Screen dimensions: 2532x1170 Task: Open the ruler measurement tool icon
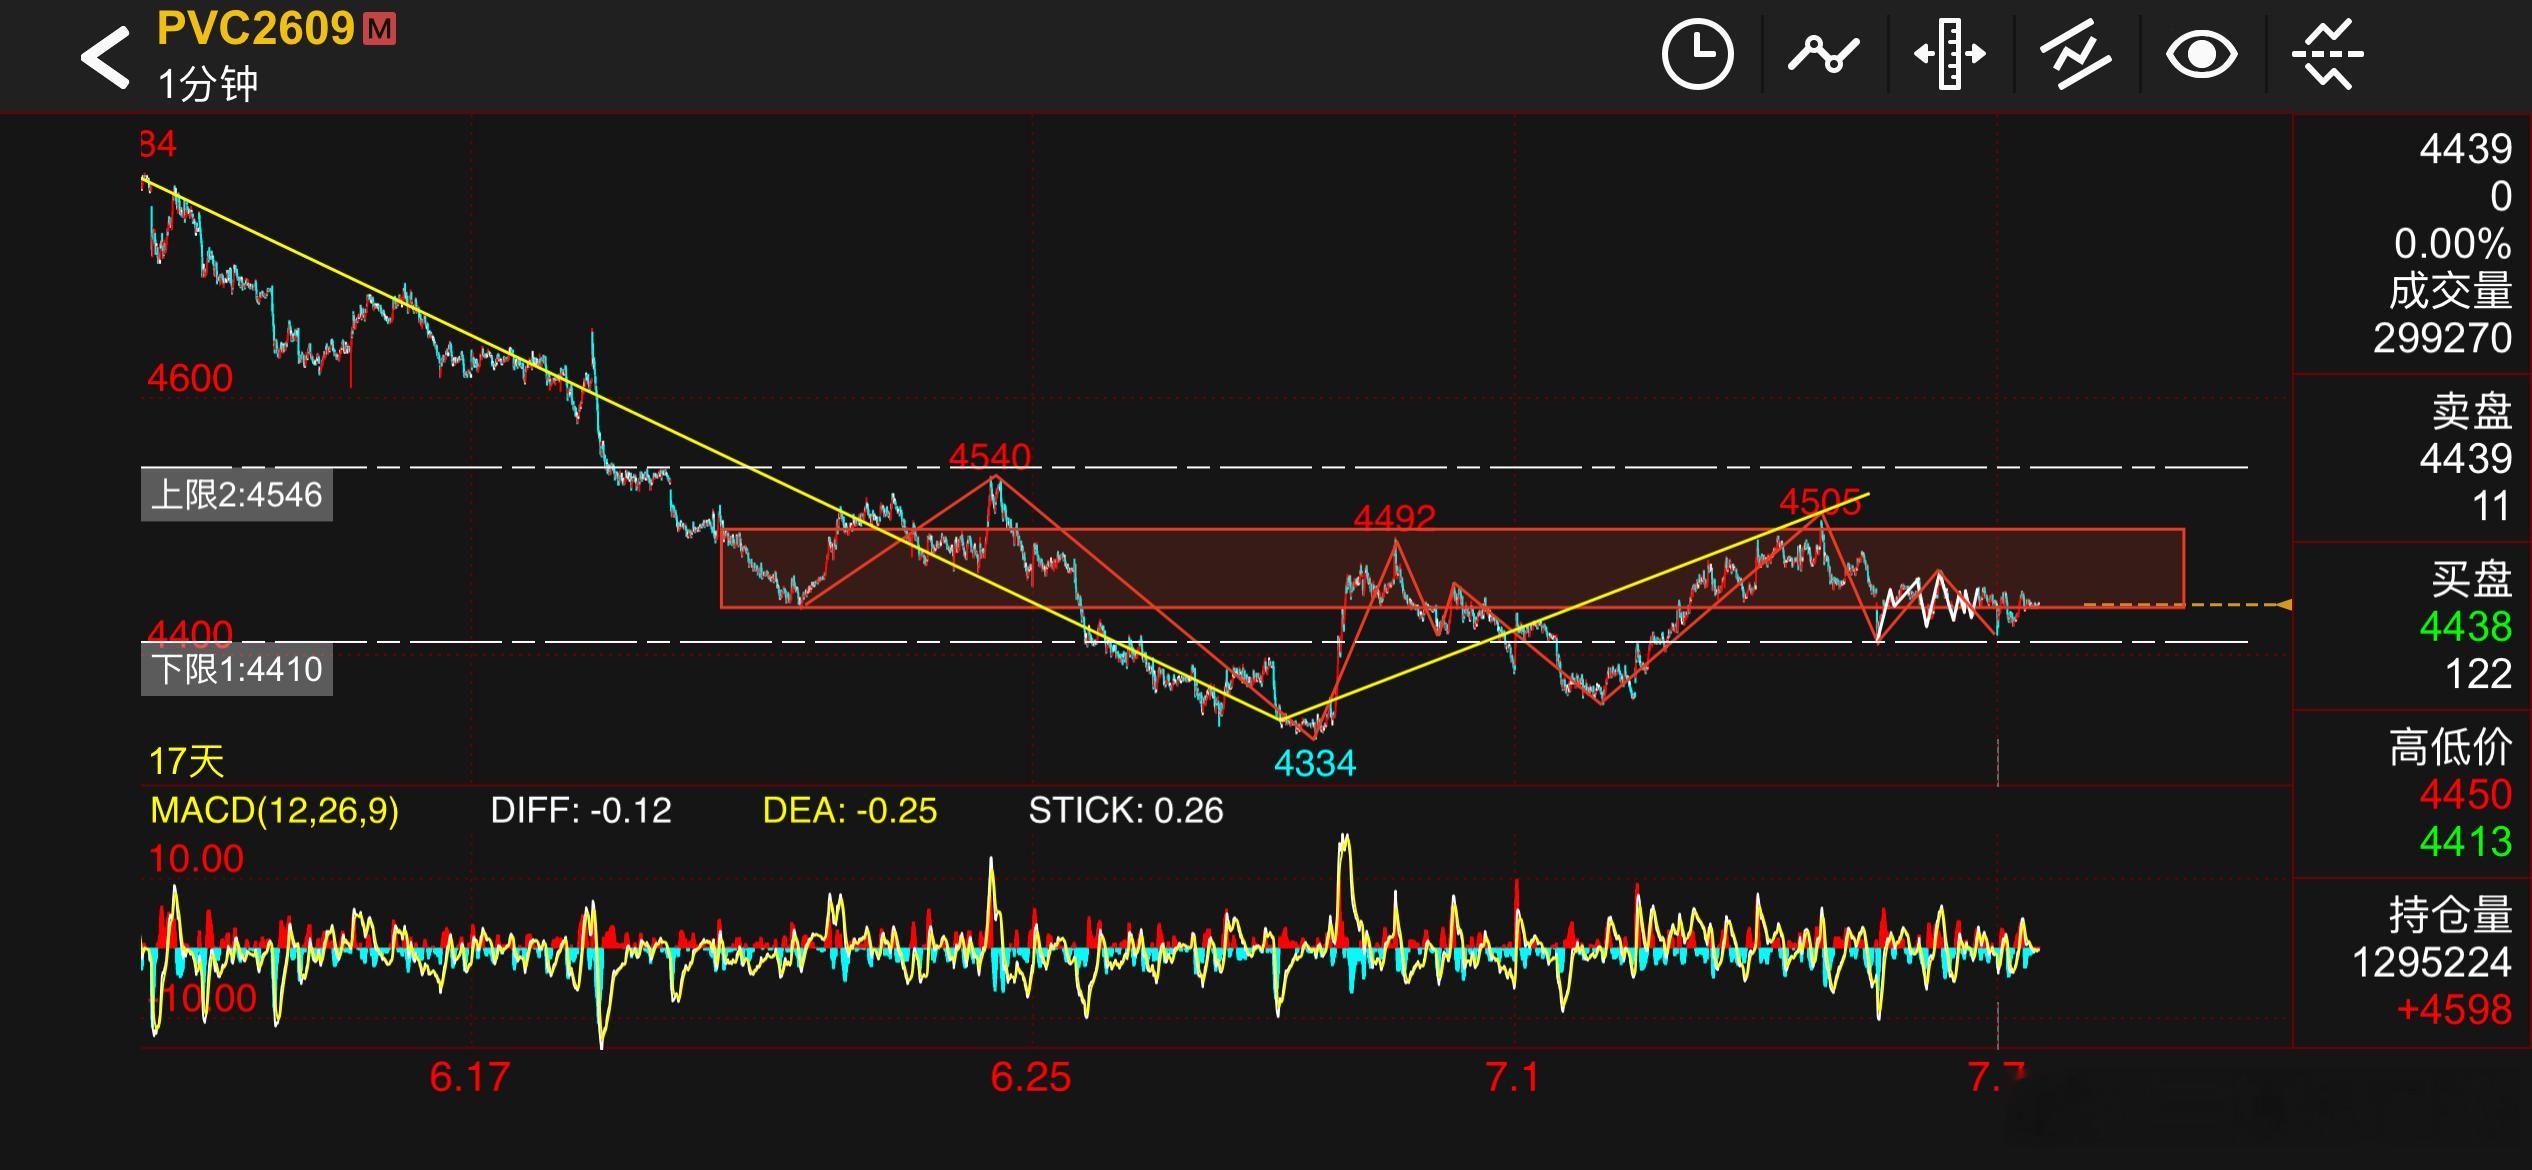tap(1949, 54)
